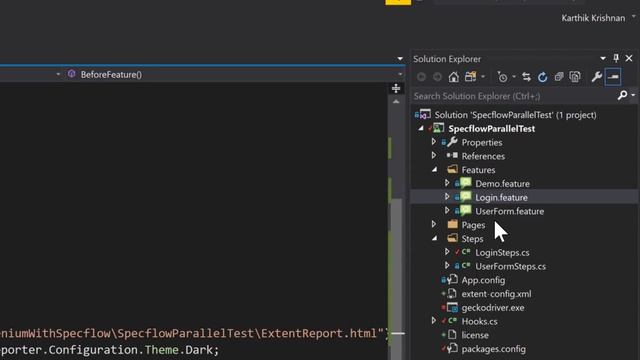Select the App.config file
Viewport: 640px width, 360px height.
(x=483, y=280)
